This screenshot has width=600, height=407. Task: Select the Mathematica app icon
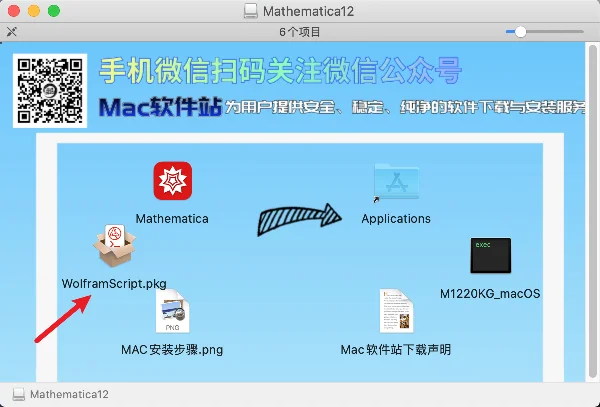point(173,181)
